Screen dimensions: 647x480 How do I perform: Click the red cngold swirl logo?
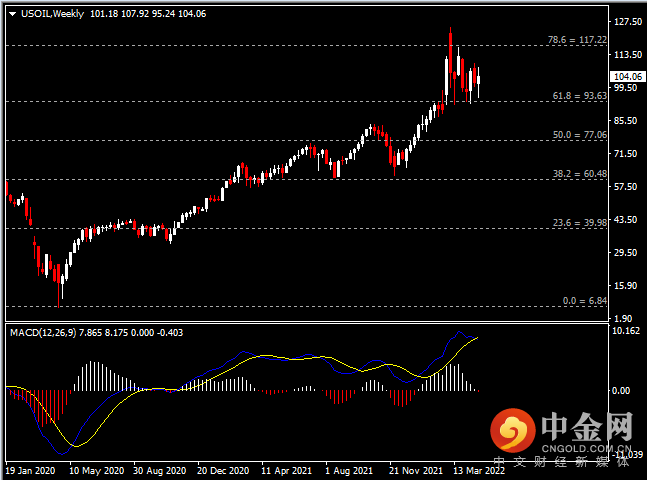[512, 430]
